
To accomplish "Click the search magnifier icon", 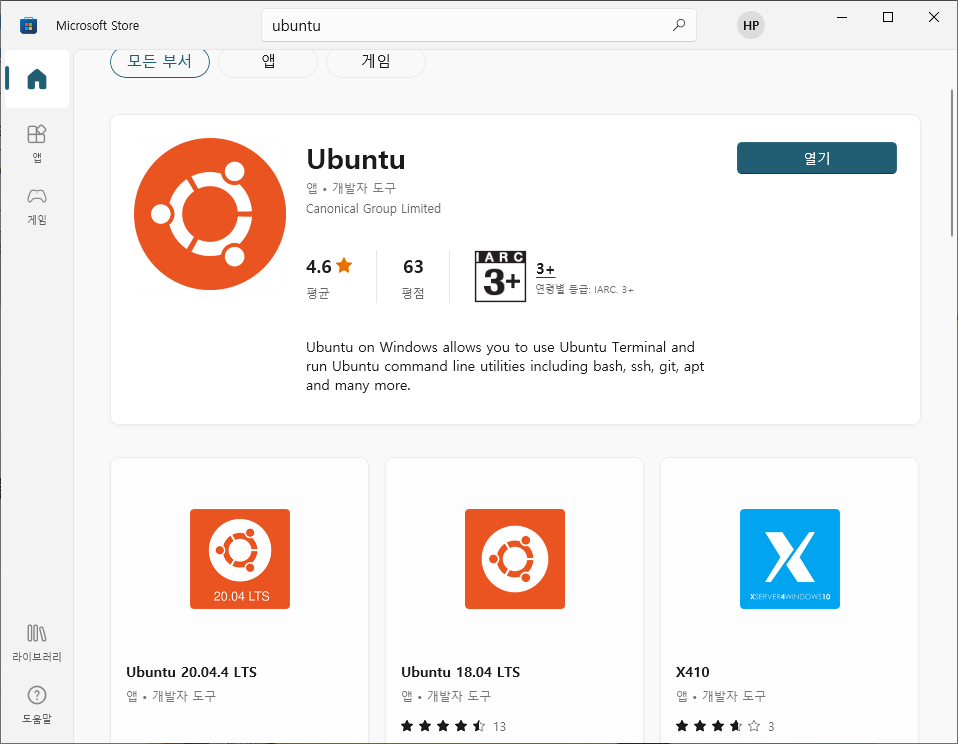I will [679, 25].
